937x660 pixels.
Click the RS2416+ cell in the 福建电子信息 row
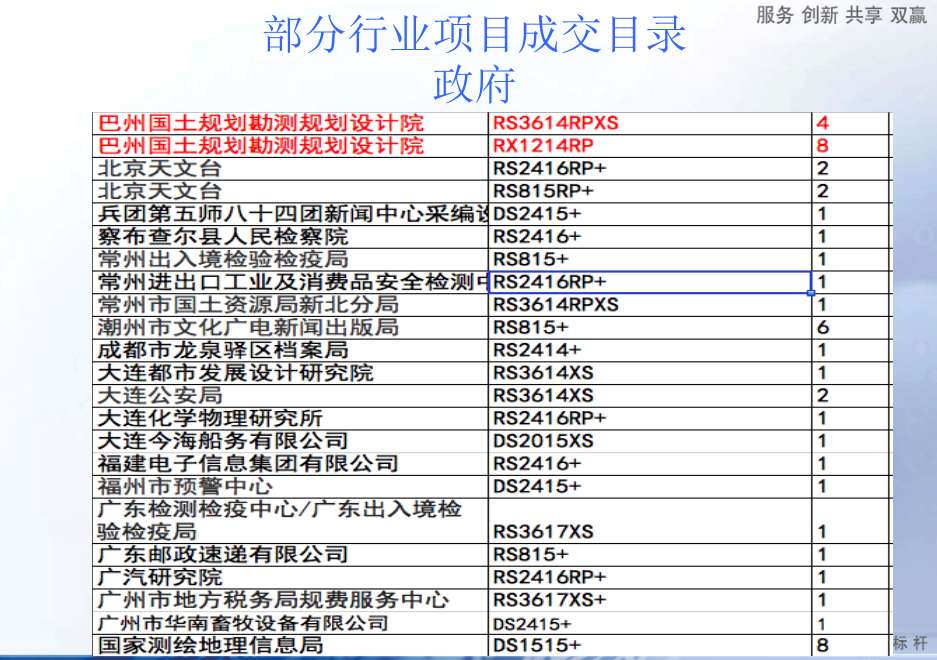650,464
